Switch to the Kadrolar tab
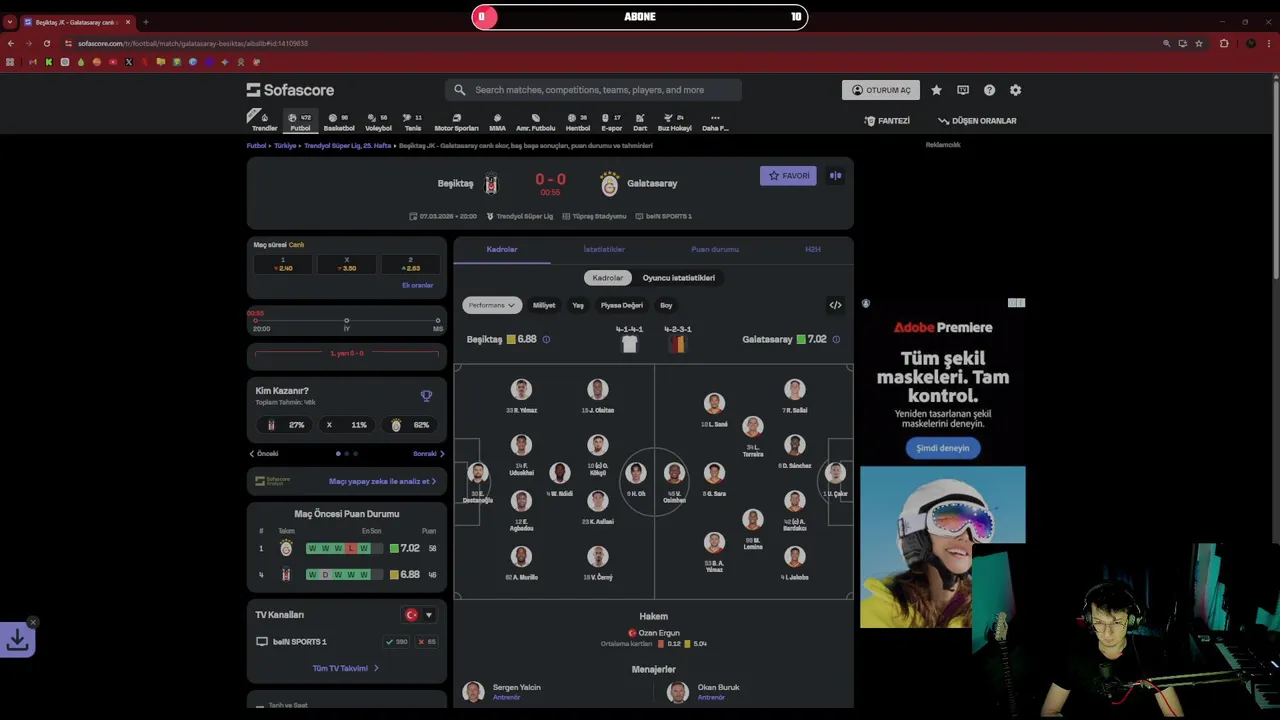This screenshot has width=1280, height=720. [502, 249]
